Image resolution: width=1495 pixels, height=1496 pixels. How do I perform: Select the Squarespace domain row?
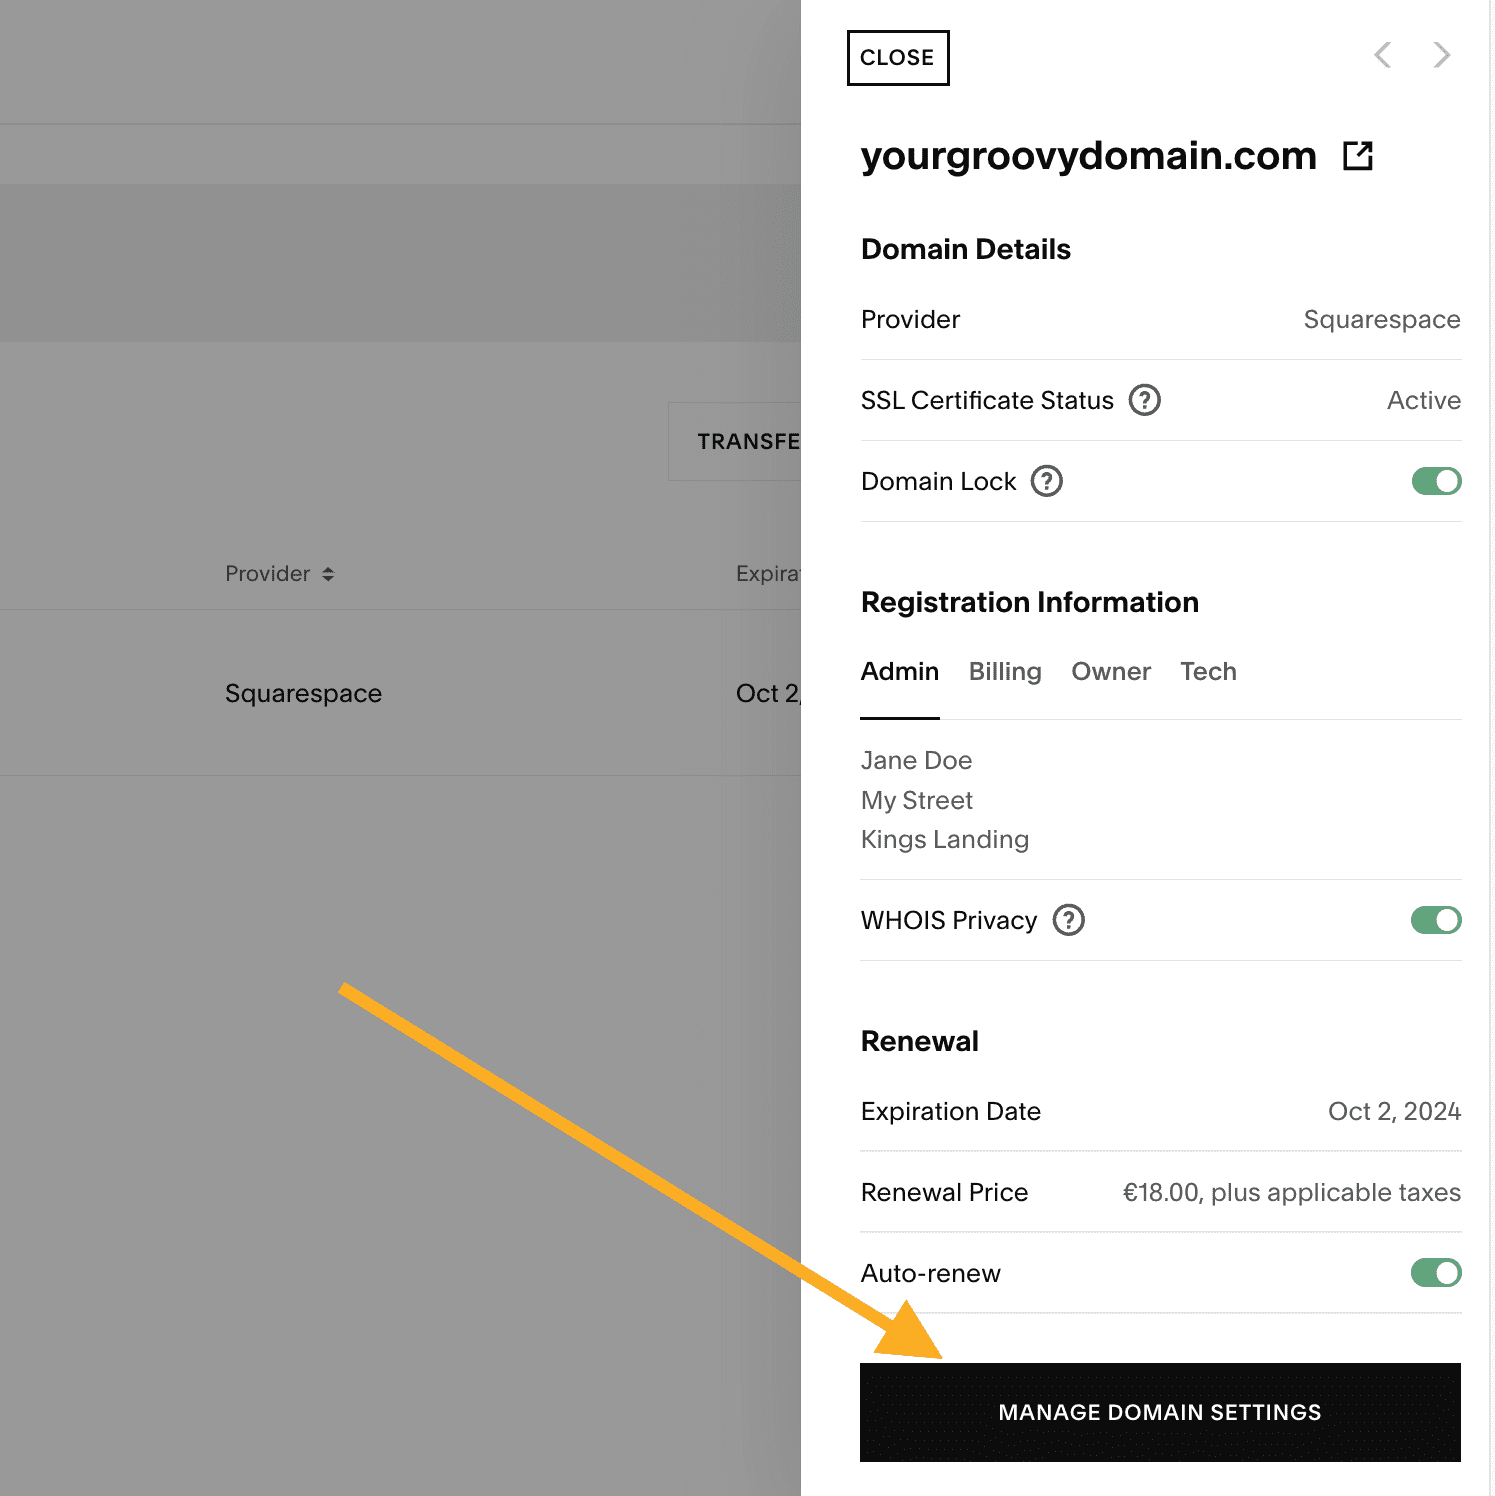[x=303, y=693]
